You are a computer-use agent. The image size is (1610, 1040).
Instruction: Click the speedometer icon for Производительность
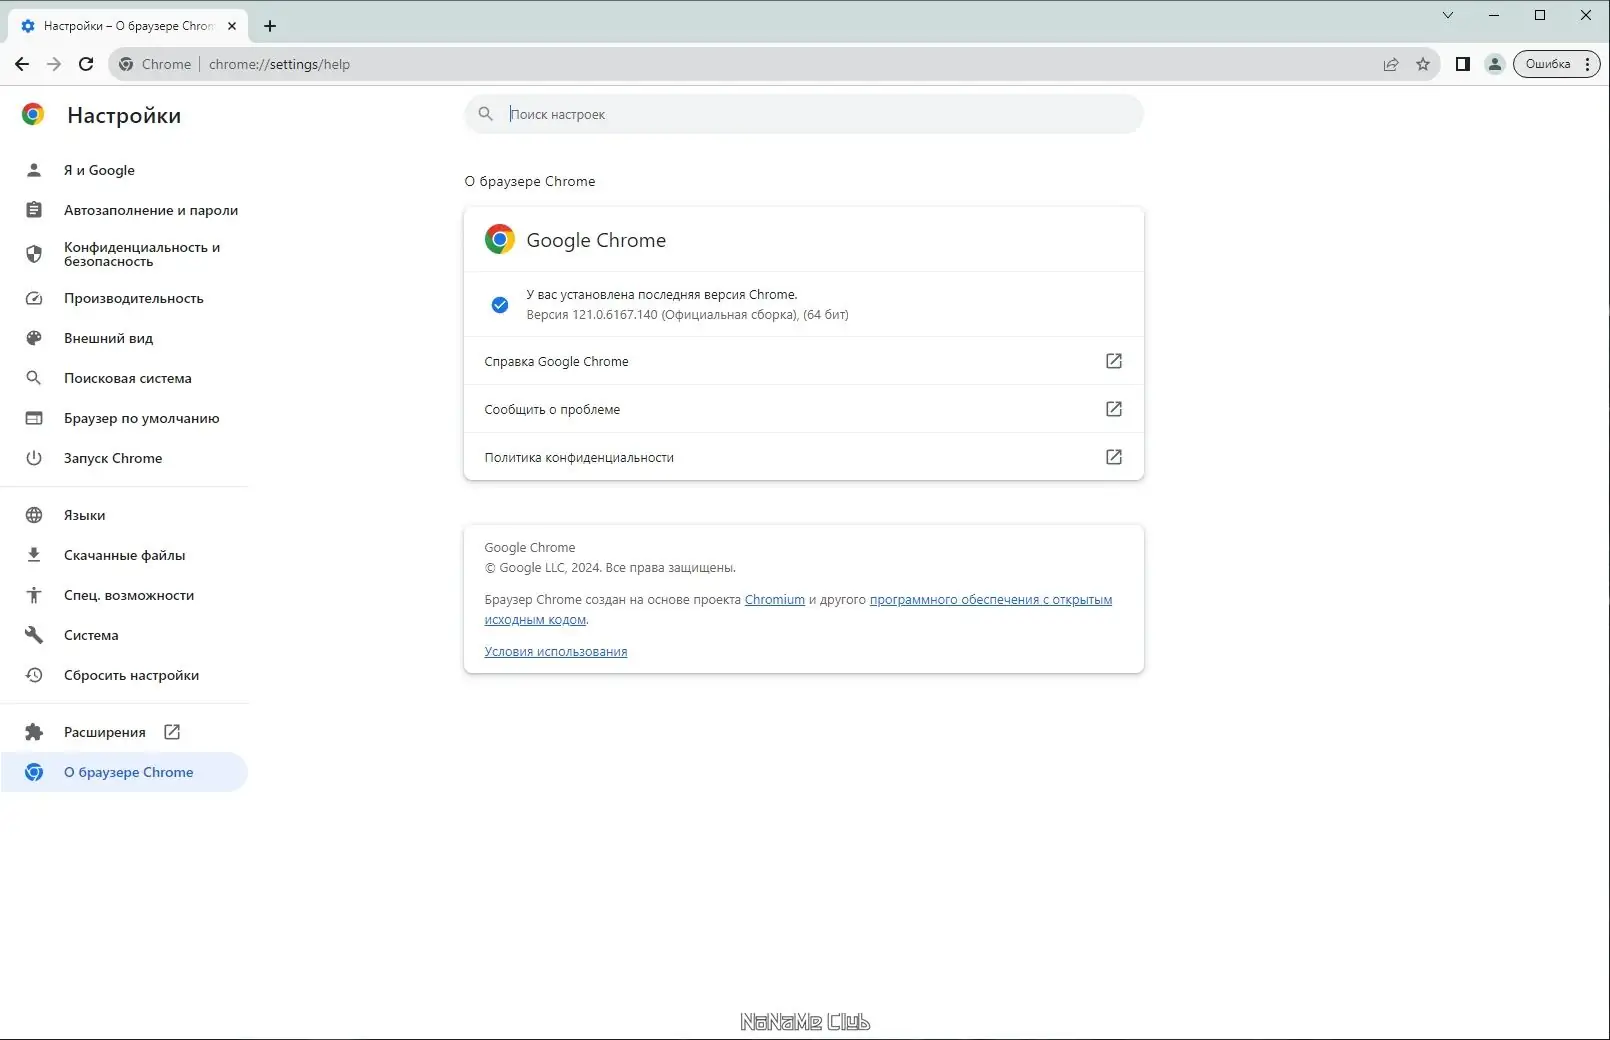pyautogui.click(x=34, y=298)
